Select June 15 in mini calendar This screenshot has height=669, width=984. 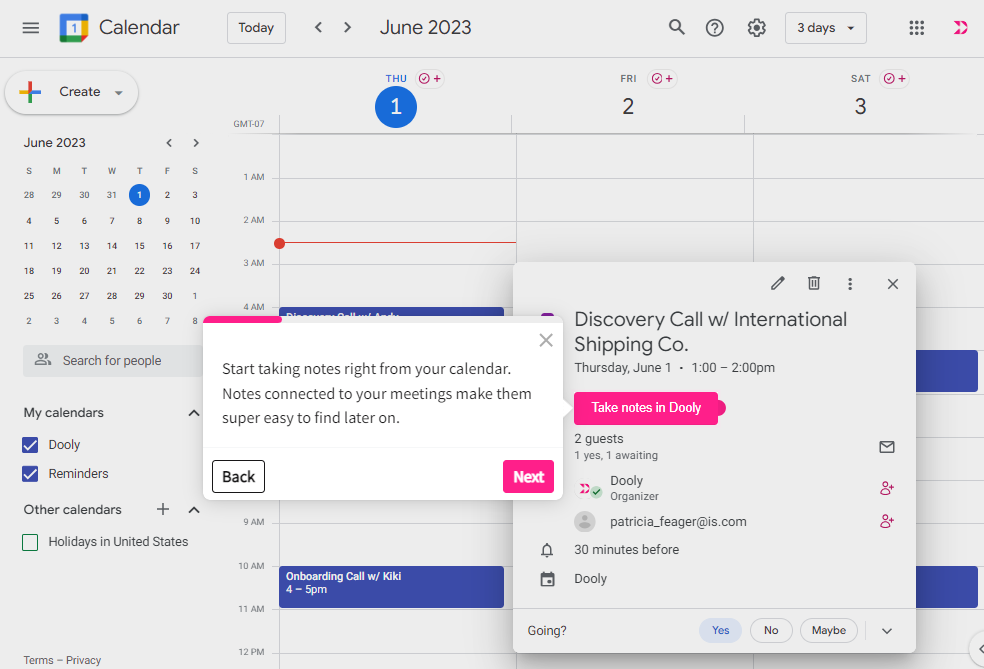tap(139, 246)
